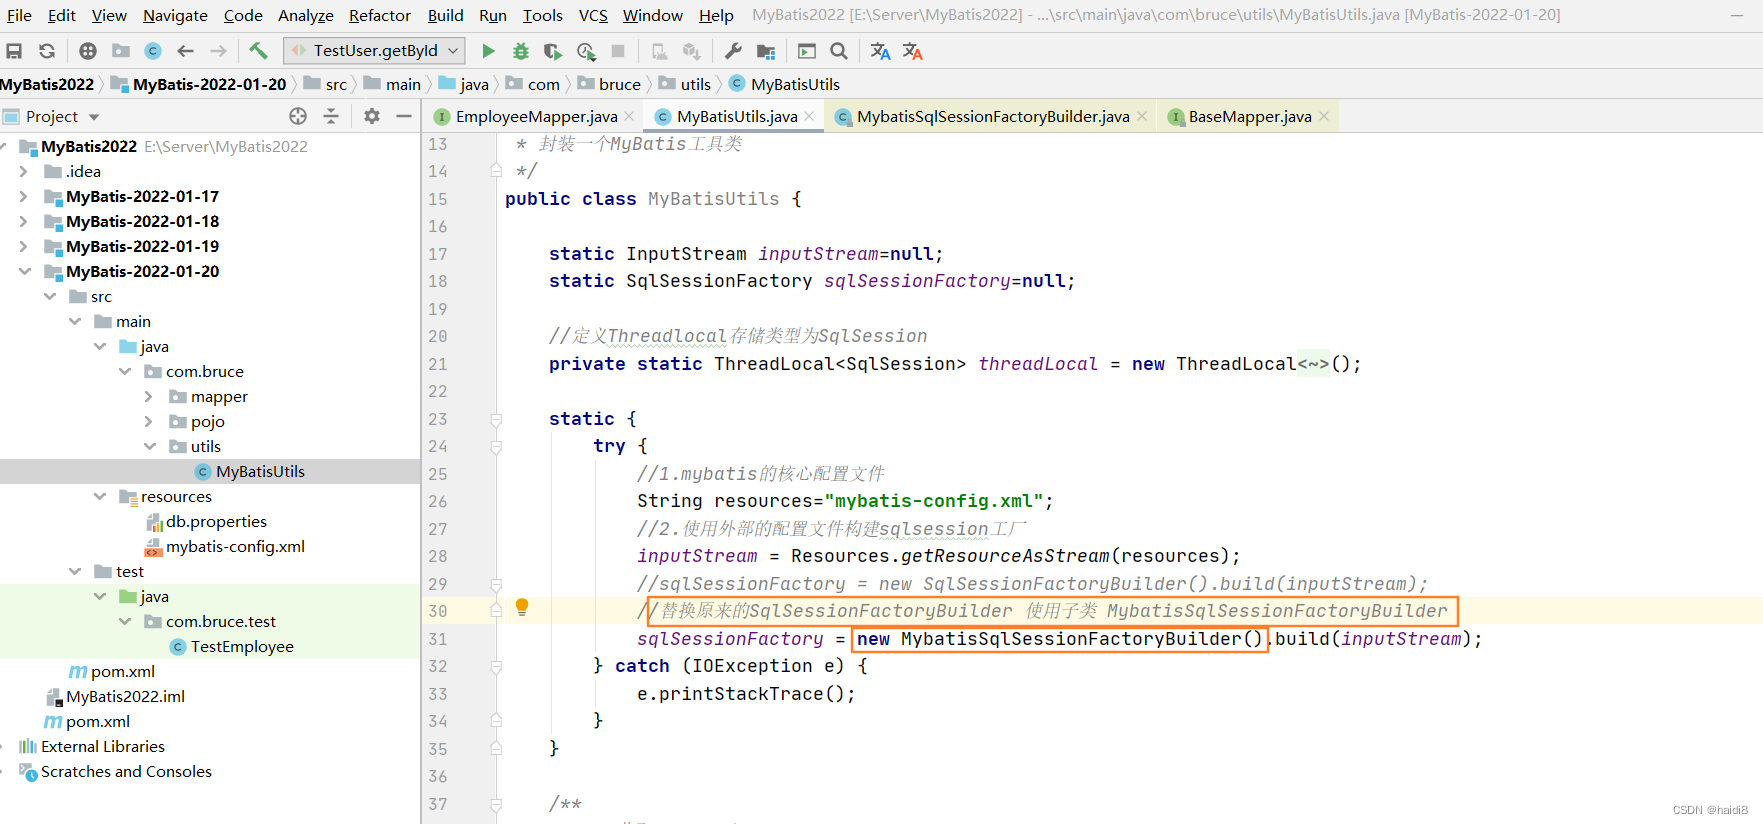Click the Stop square icon
Screen dimensions: 1763x824
[x=618, y=51]
